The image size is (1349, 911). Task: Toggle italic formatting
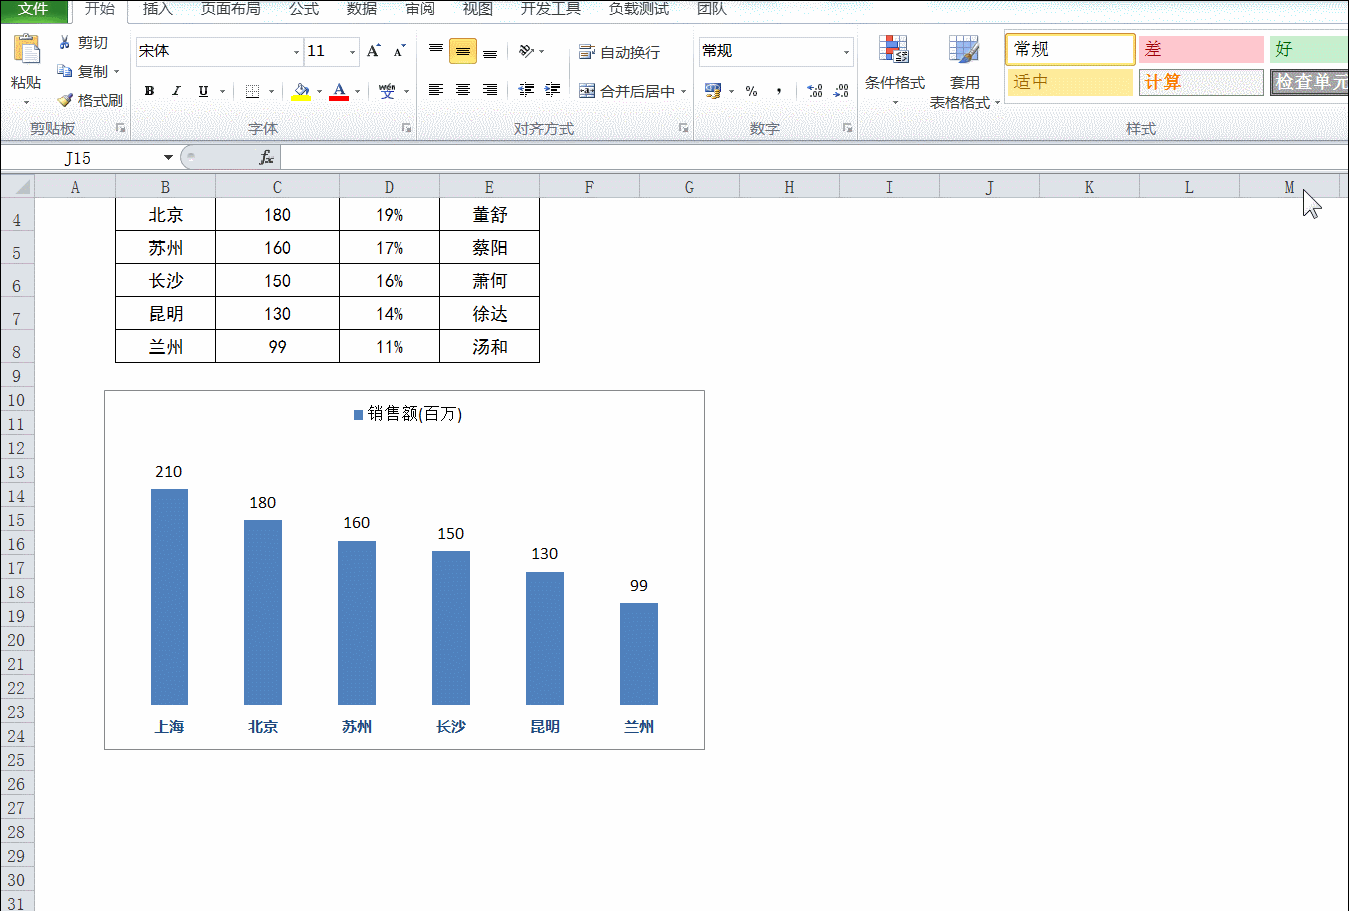click(x=176, y=91)
